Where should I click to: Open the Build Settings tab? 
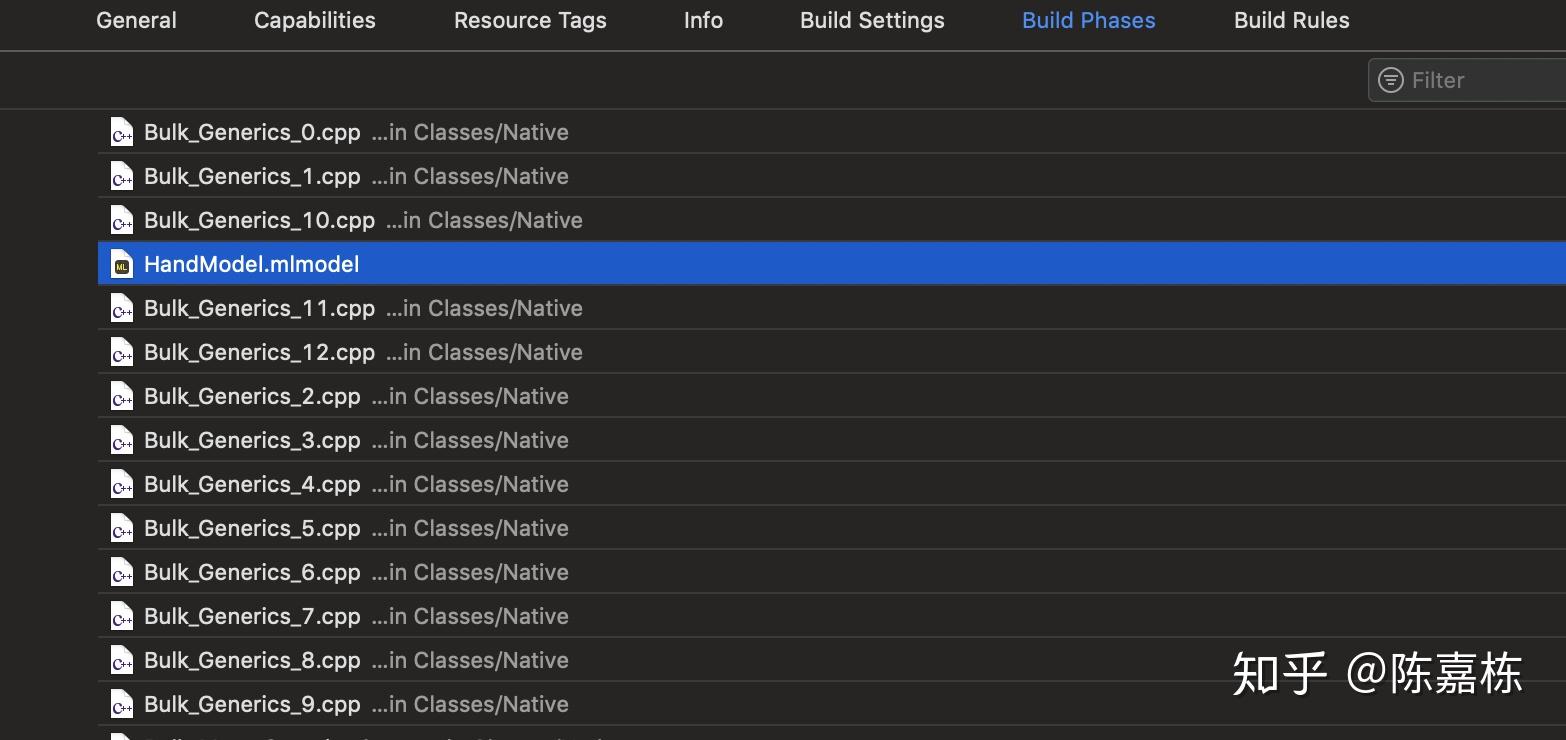(x=872, y=21)
